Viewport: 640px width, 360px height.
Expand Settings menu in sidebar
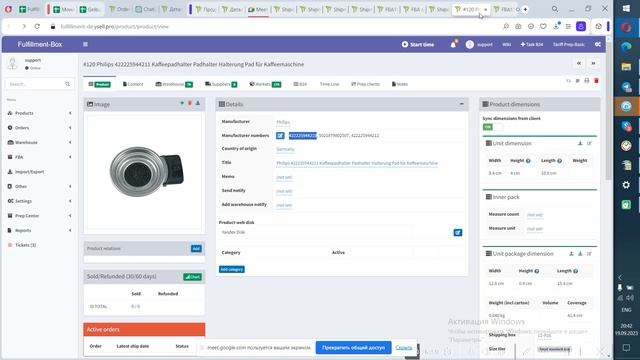[40, 201]
